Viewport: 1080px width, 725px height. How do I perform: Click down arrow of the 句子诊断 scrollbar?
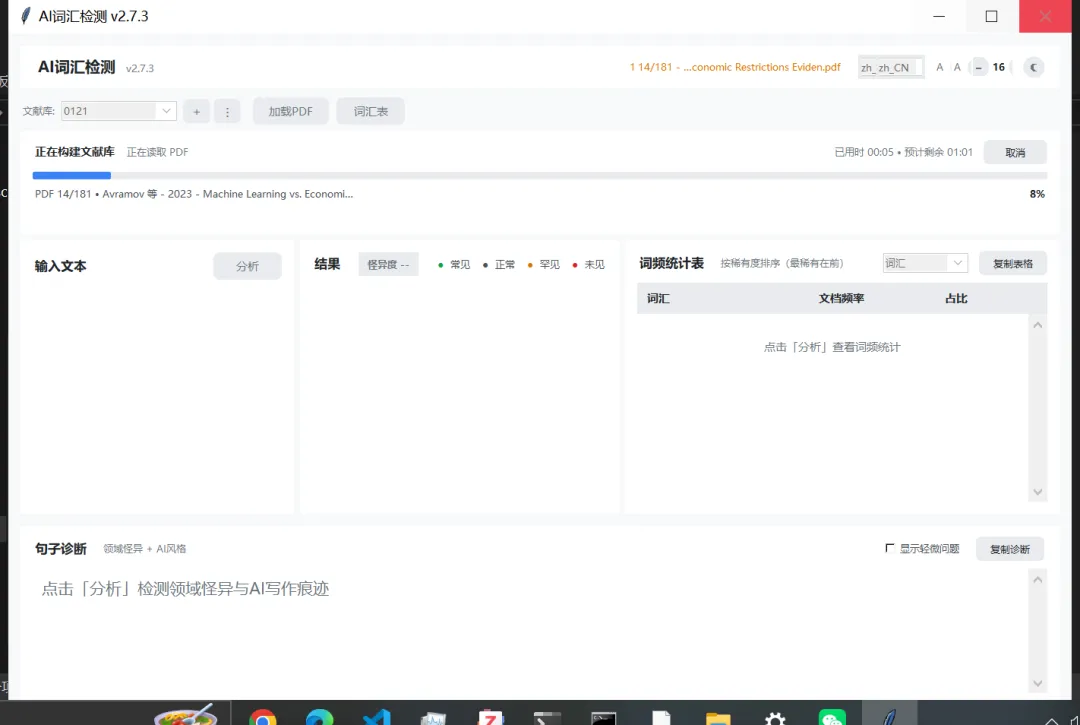pos(1037,683)
